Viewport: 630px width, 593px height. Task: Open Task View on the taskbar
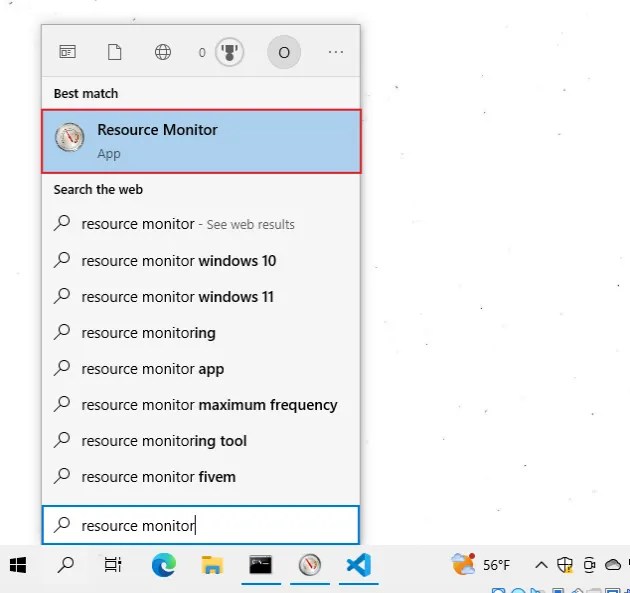[113, 564]
